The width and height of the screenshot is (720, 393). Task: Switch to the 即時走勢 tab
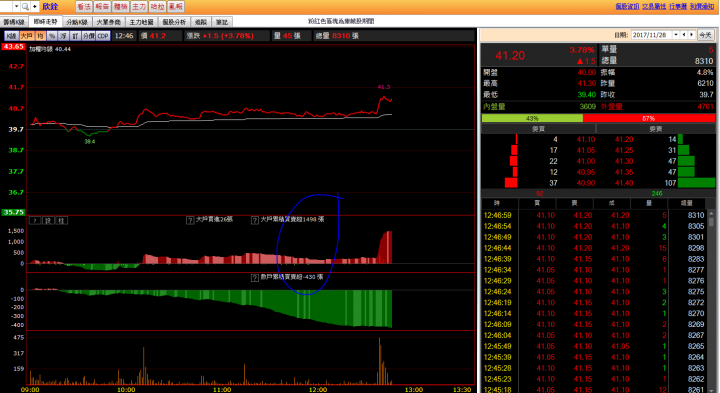[x=45, y=22]
